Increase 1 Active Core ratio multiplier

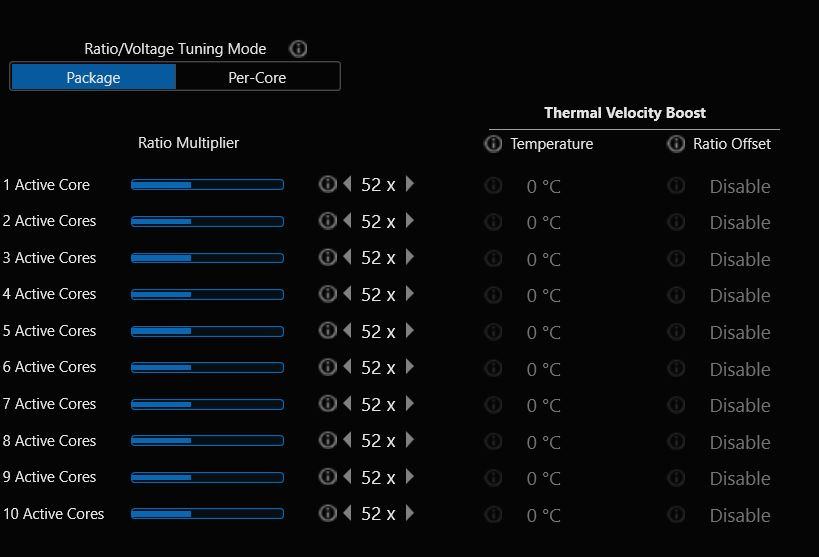[410, 184]
